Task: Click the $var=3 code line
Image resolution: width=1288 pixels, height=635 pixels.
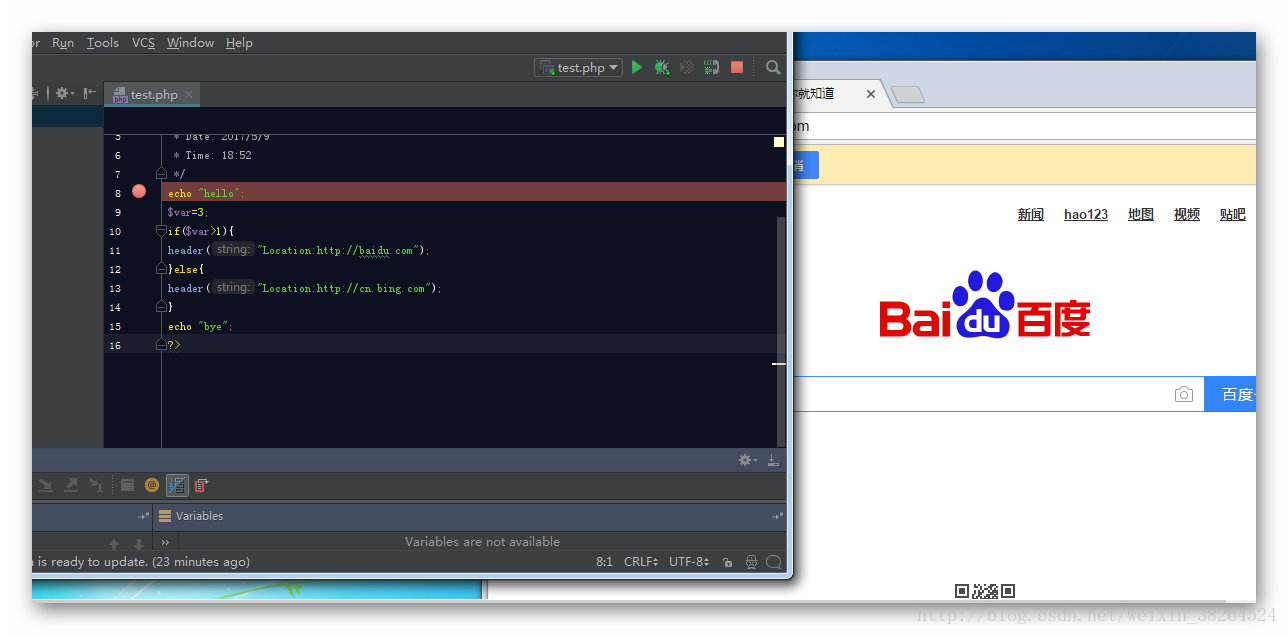Action: coord(188,212)
